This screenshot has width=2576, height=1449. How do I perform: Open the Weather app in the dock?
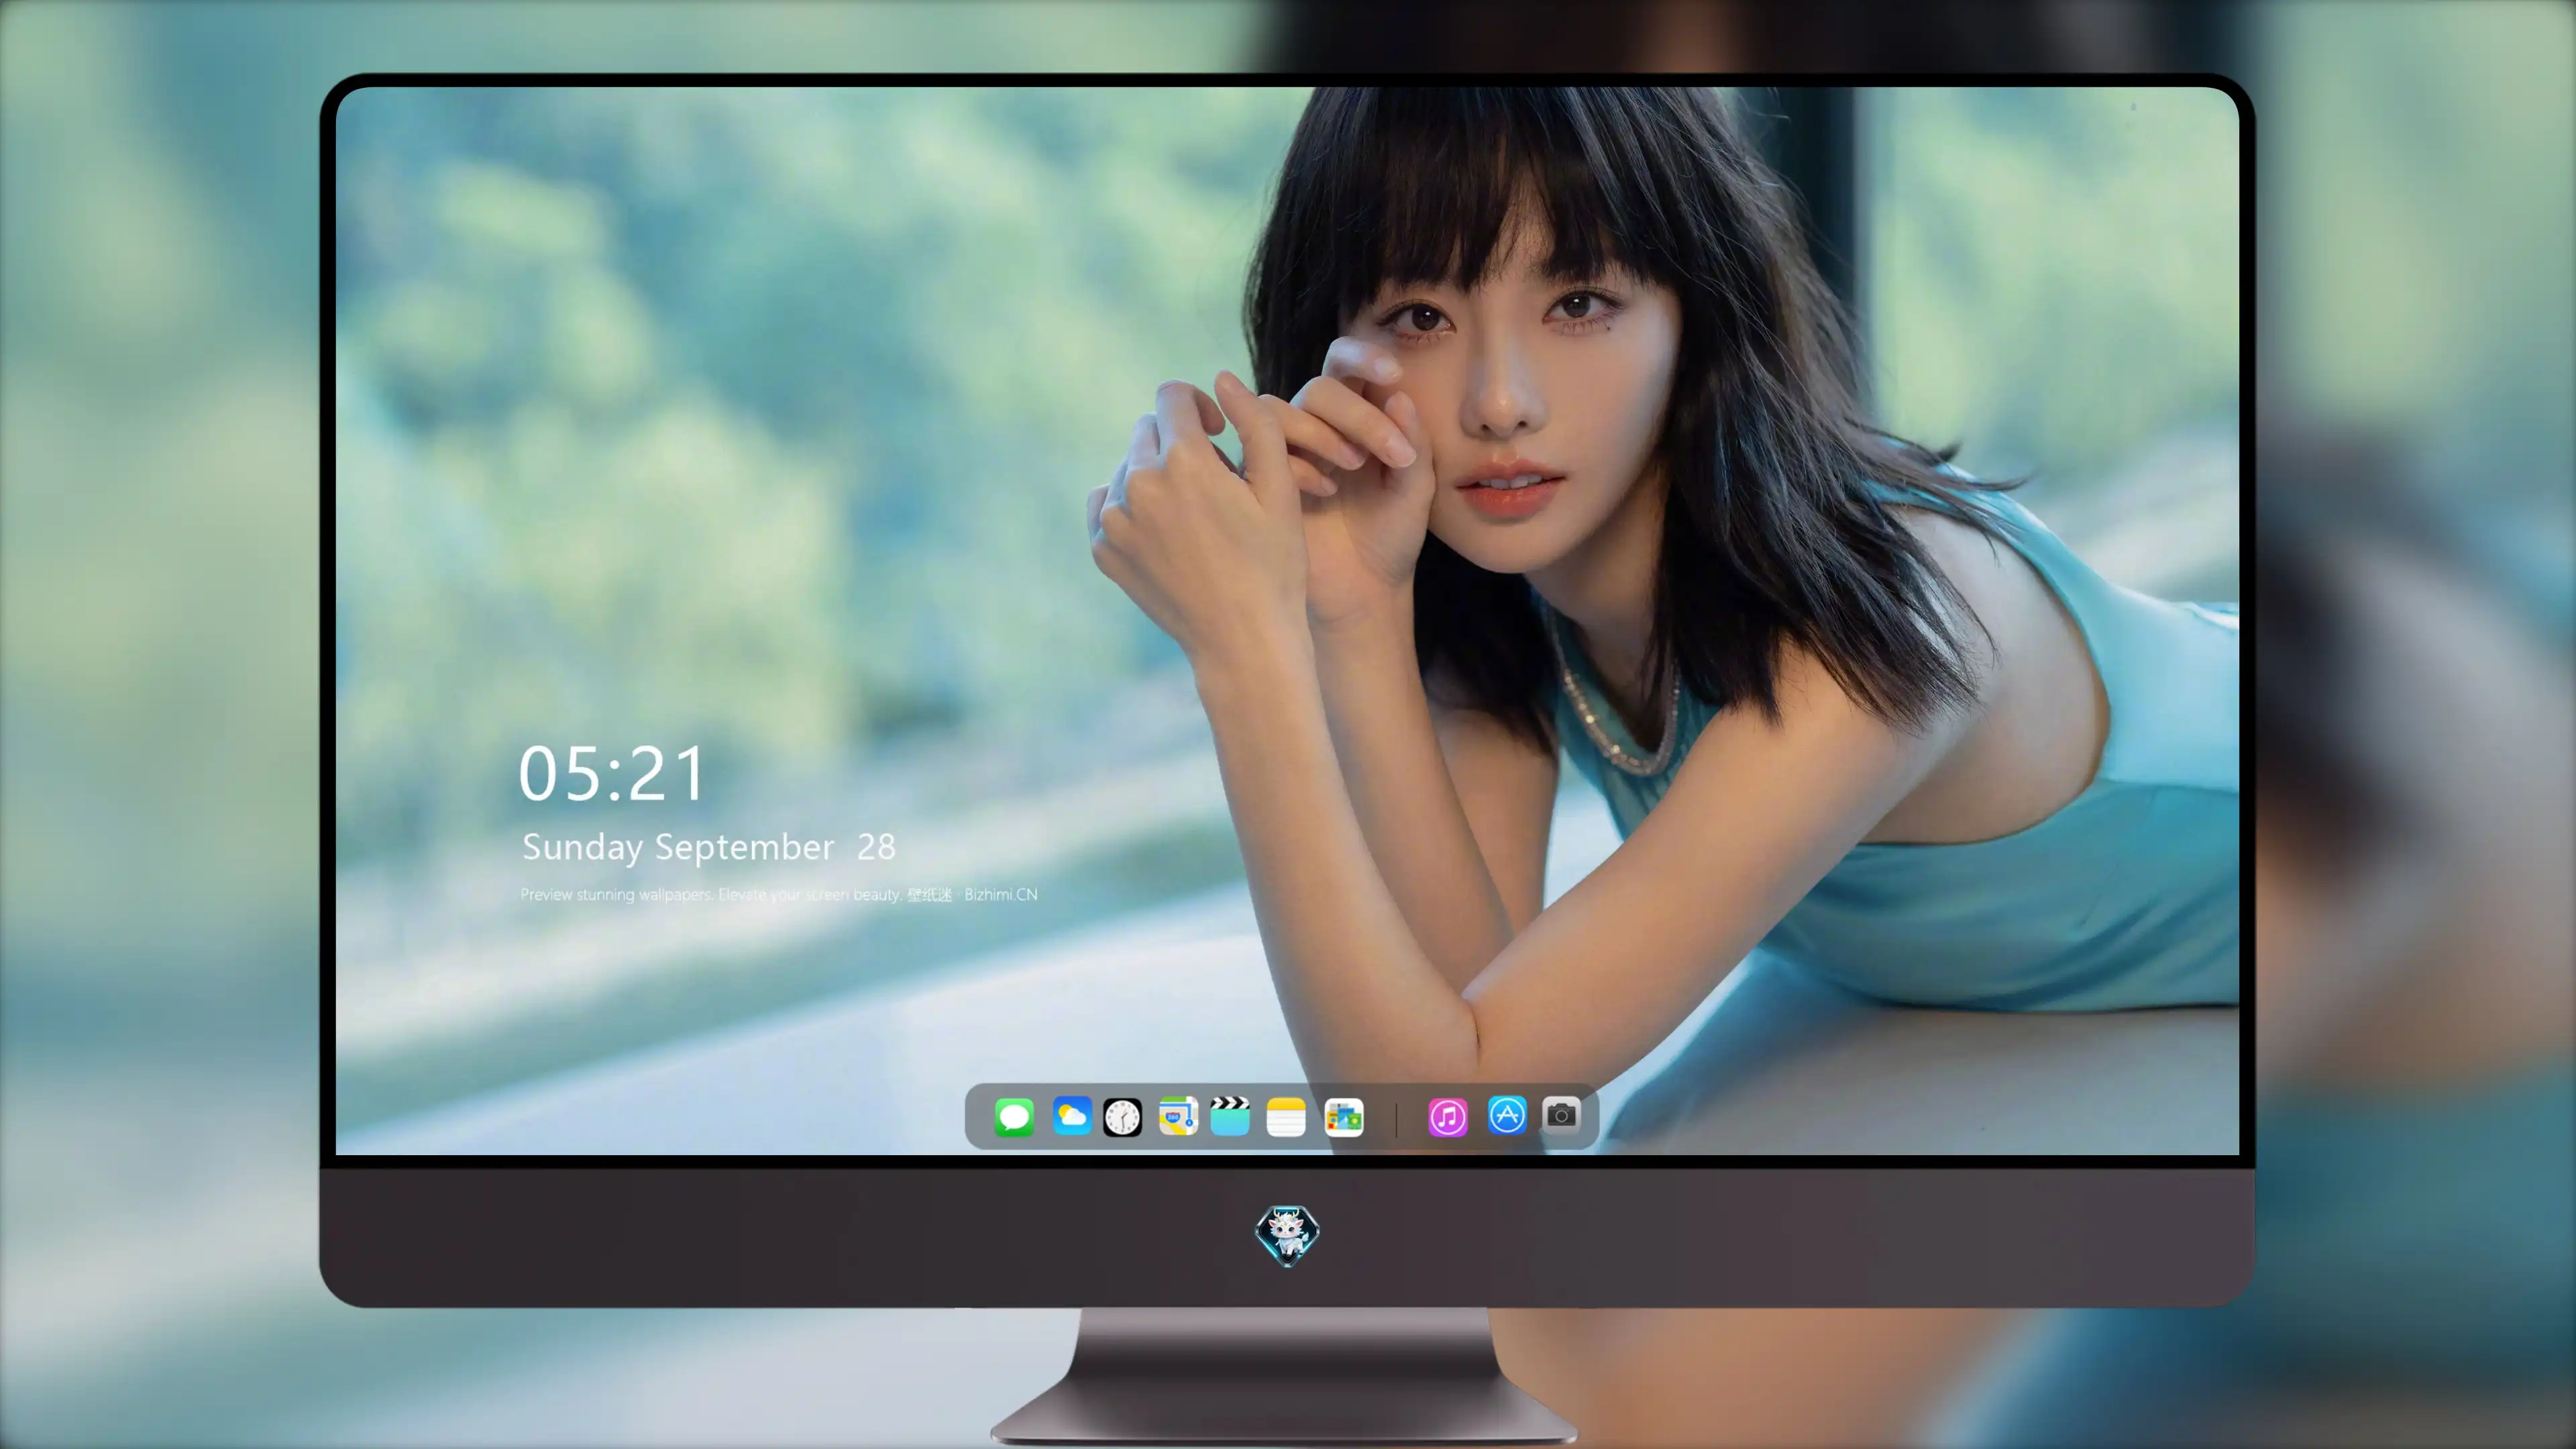(1071, 1116)
